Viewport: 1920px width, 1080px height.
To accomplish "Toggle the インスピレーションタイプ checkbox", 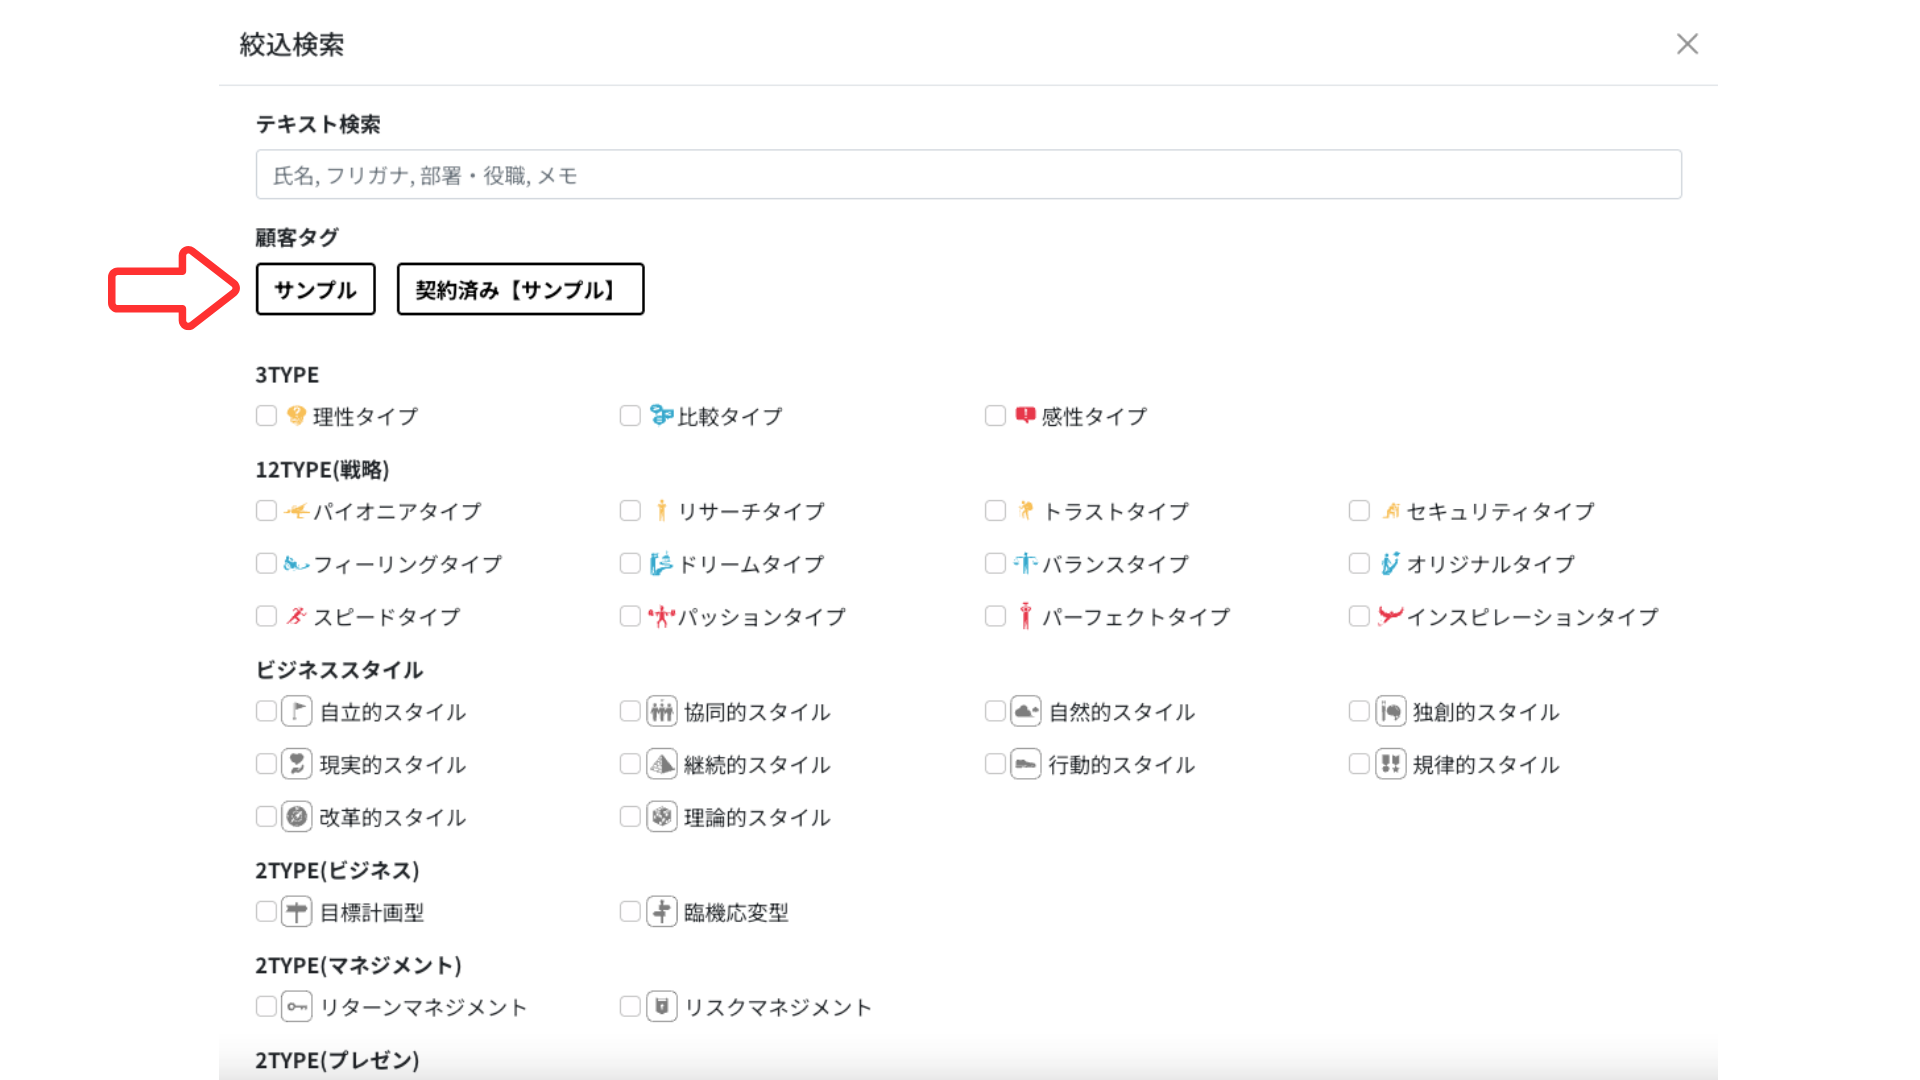I will [1359, 616].
